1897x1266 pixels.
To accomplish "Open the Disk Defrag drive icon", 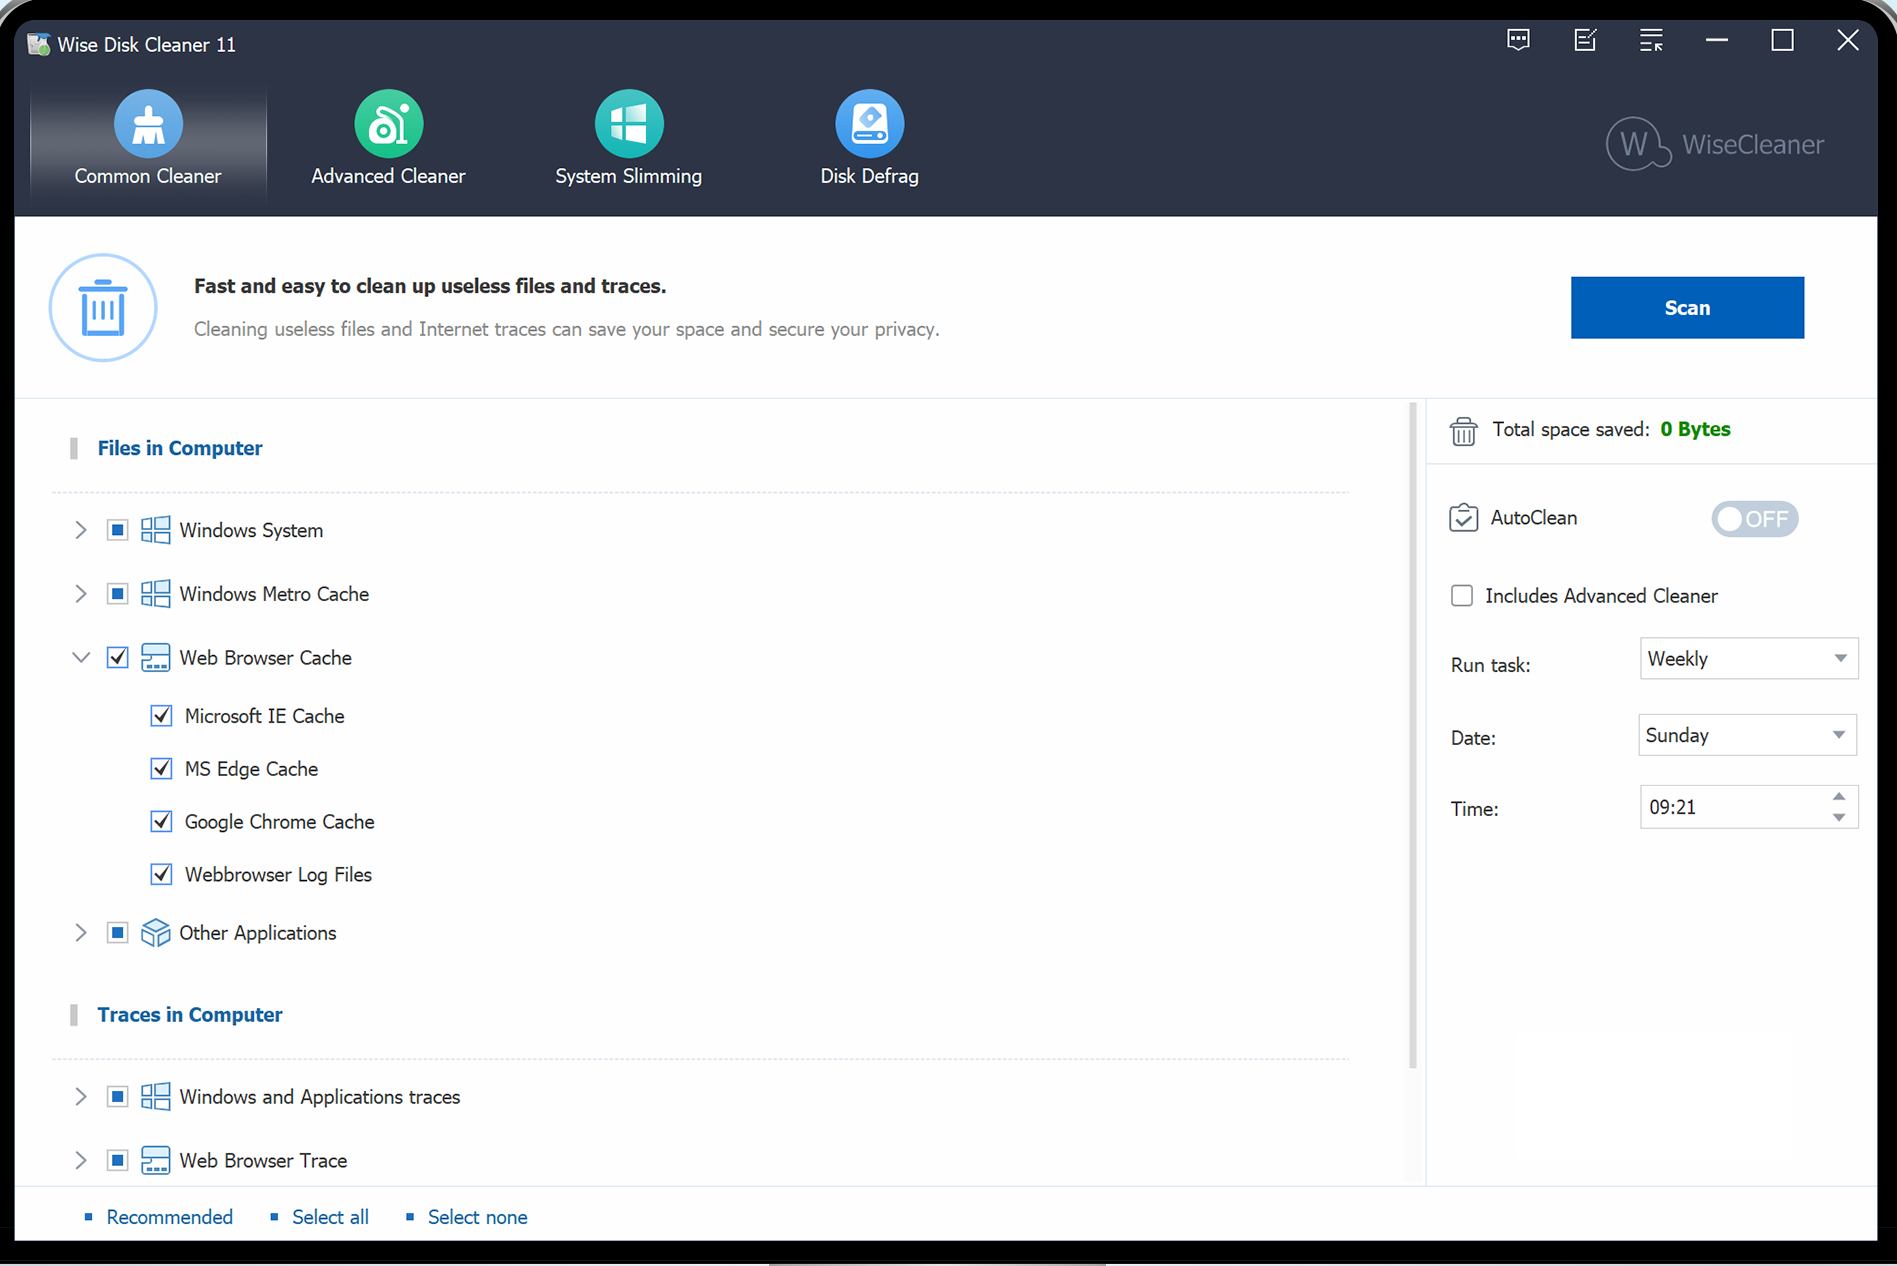I will click(x=869, y=124).
